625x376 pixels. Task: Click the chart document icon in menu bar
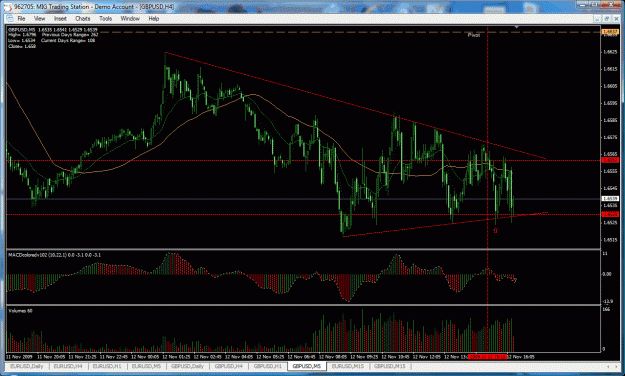[10, 18]
